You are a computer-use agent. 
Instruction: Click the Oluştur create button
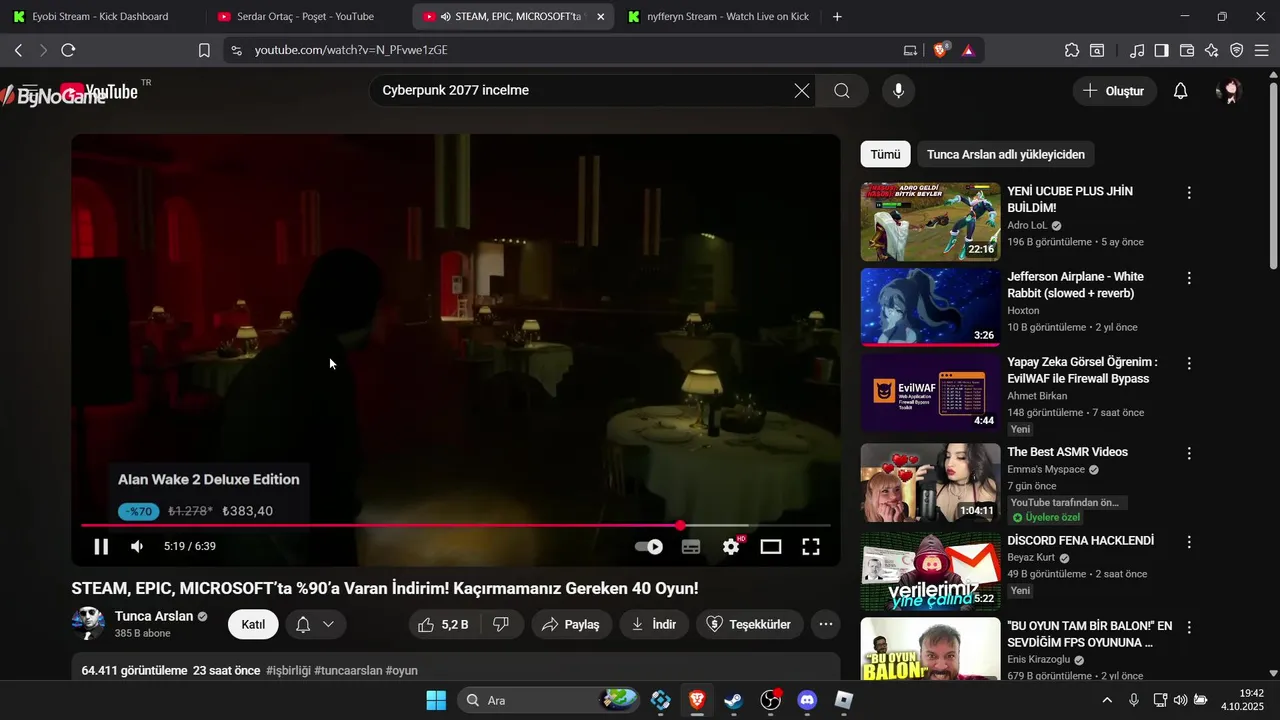tap(1114, 91)
